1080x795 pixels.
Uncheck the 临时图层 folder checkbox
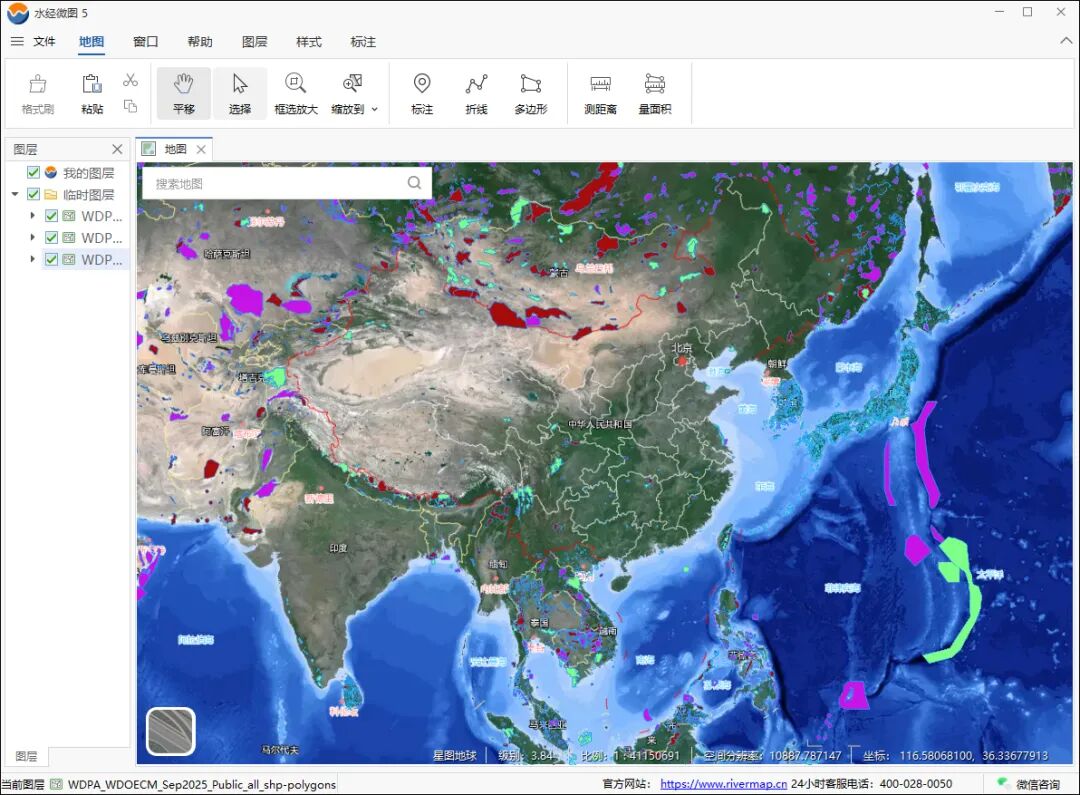(34, 195)
